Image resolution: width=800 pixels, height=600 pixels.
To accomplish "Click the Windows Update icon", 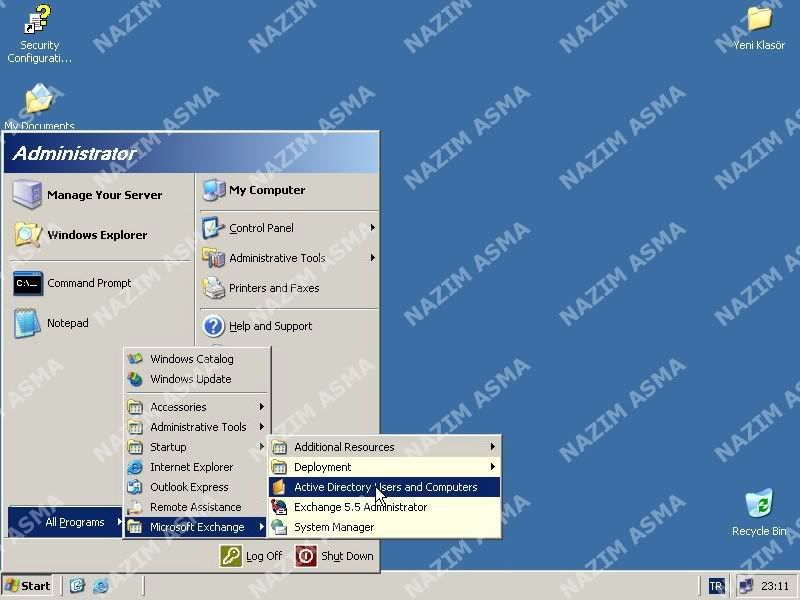I will 135,379.
